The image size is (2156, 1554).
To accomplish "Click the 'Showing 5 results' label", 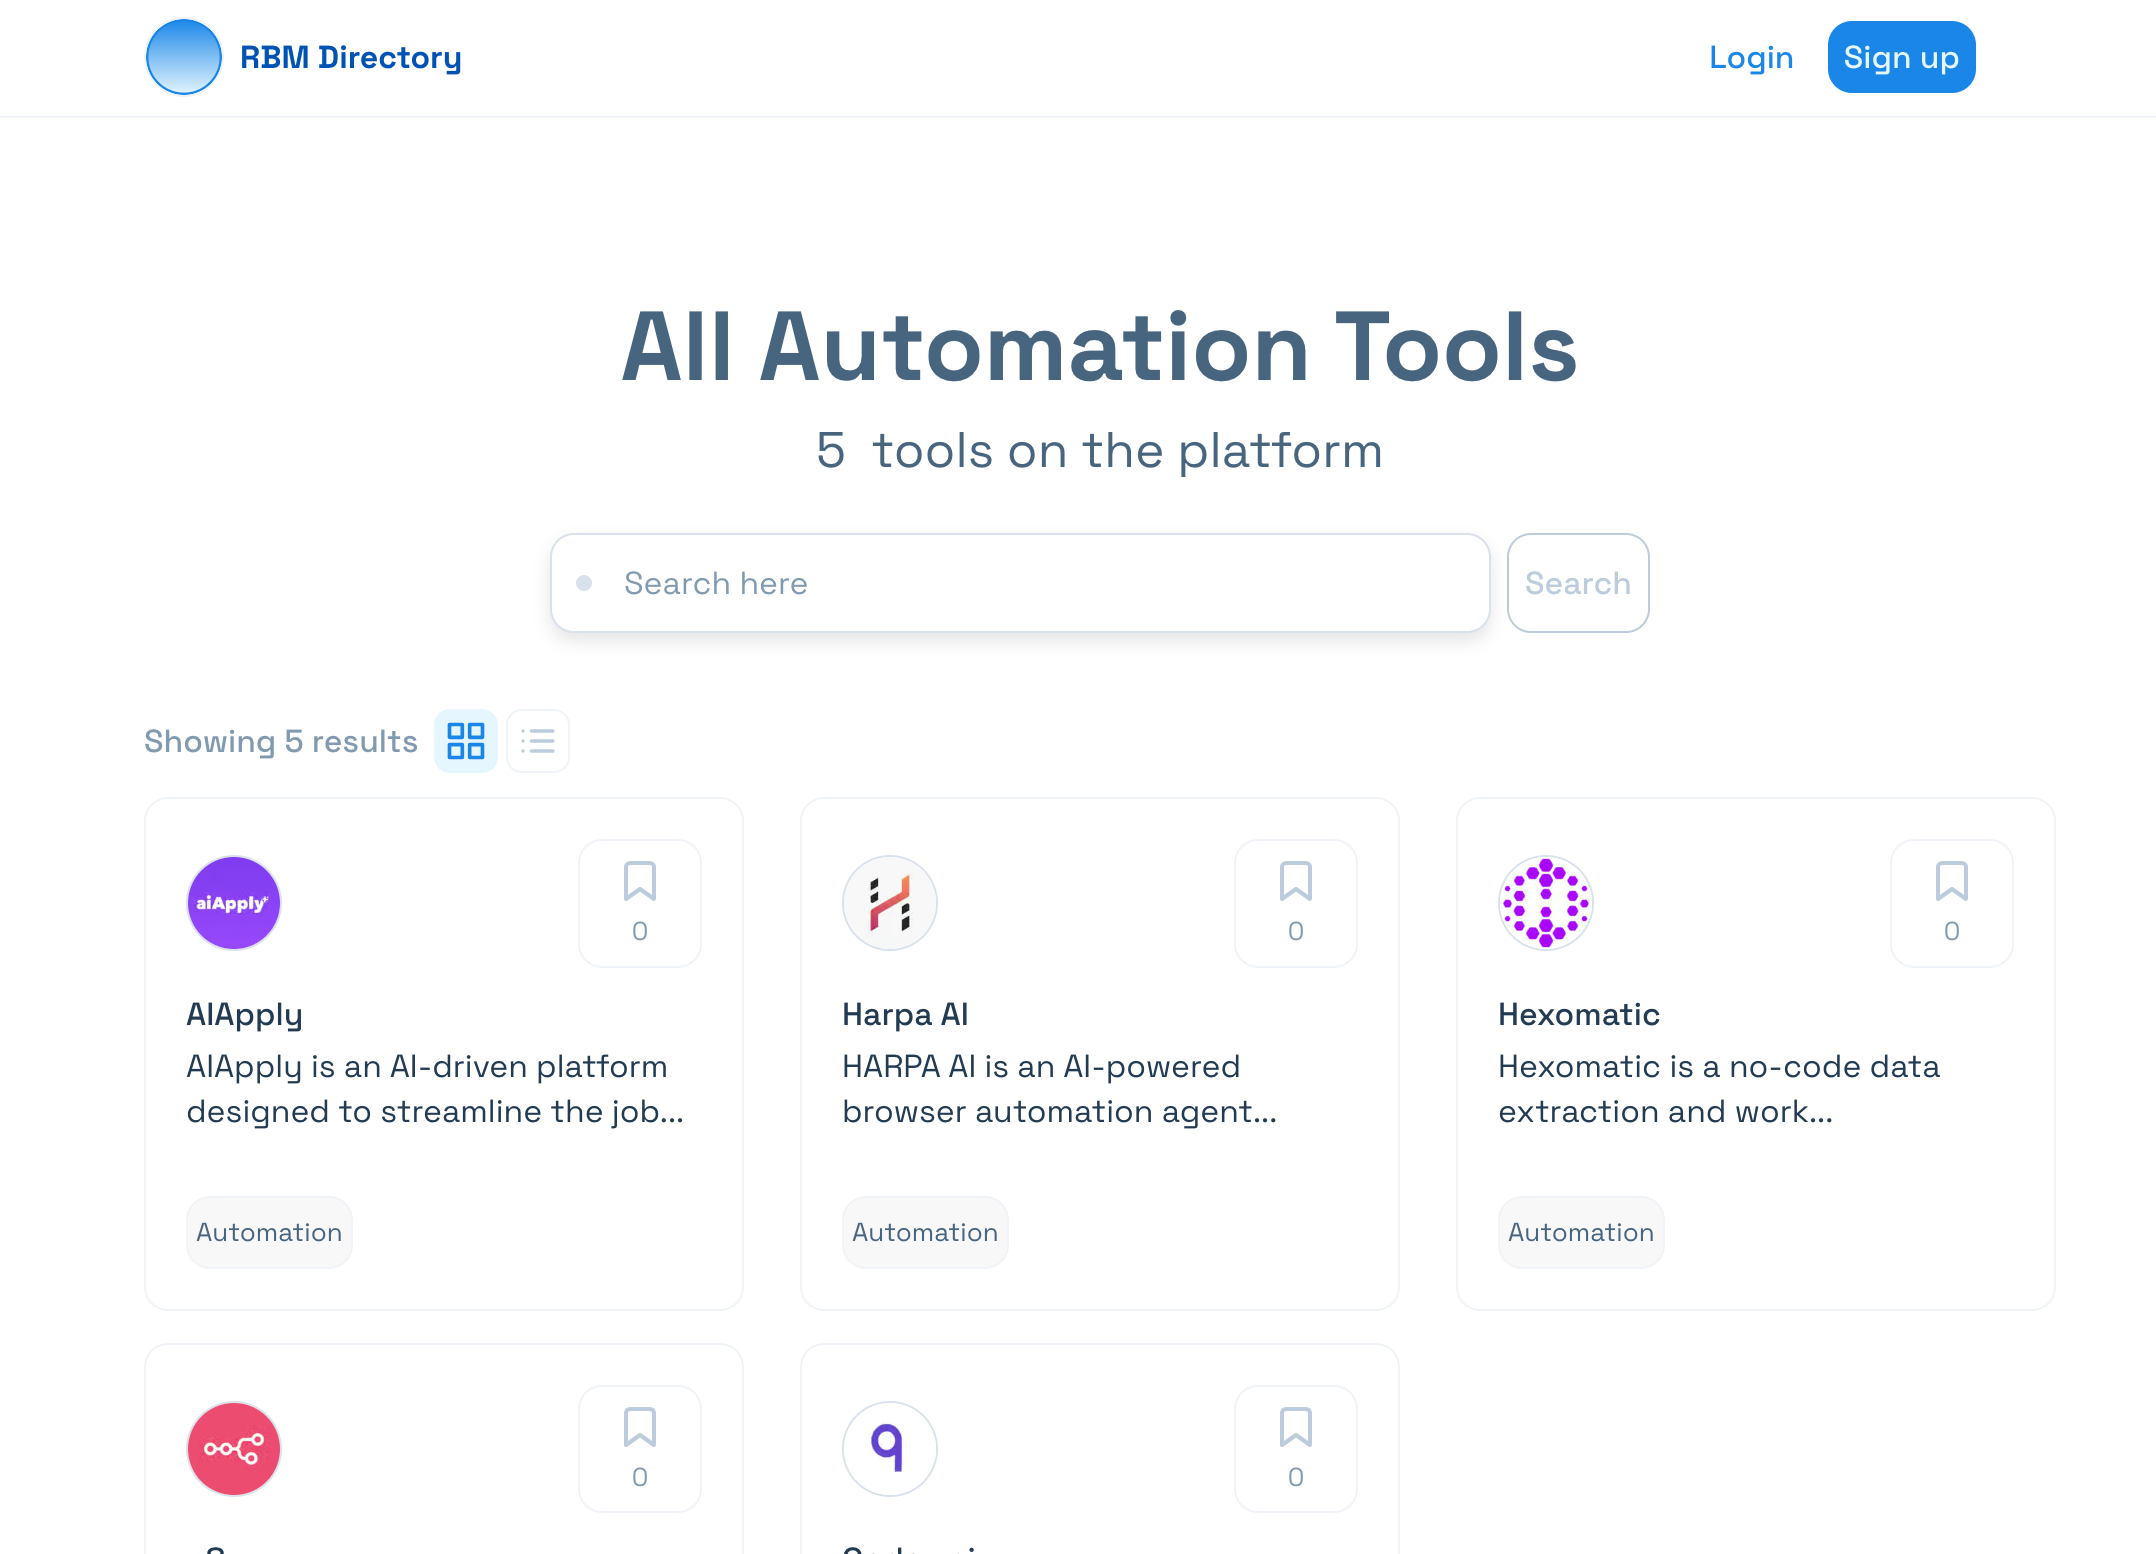I will 281,741.
